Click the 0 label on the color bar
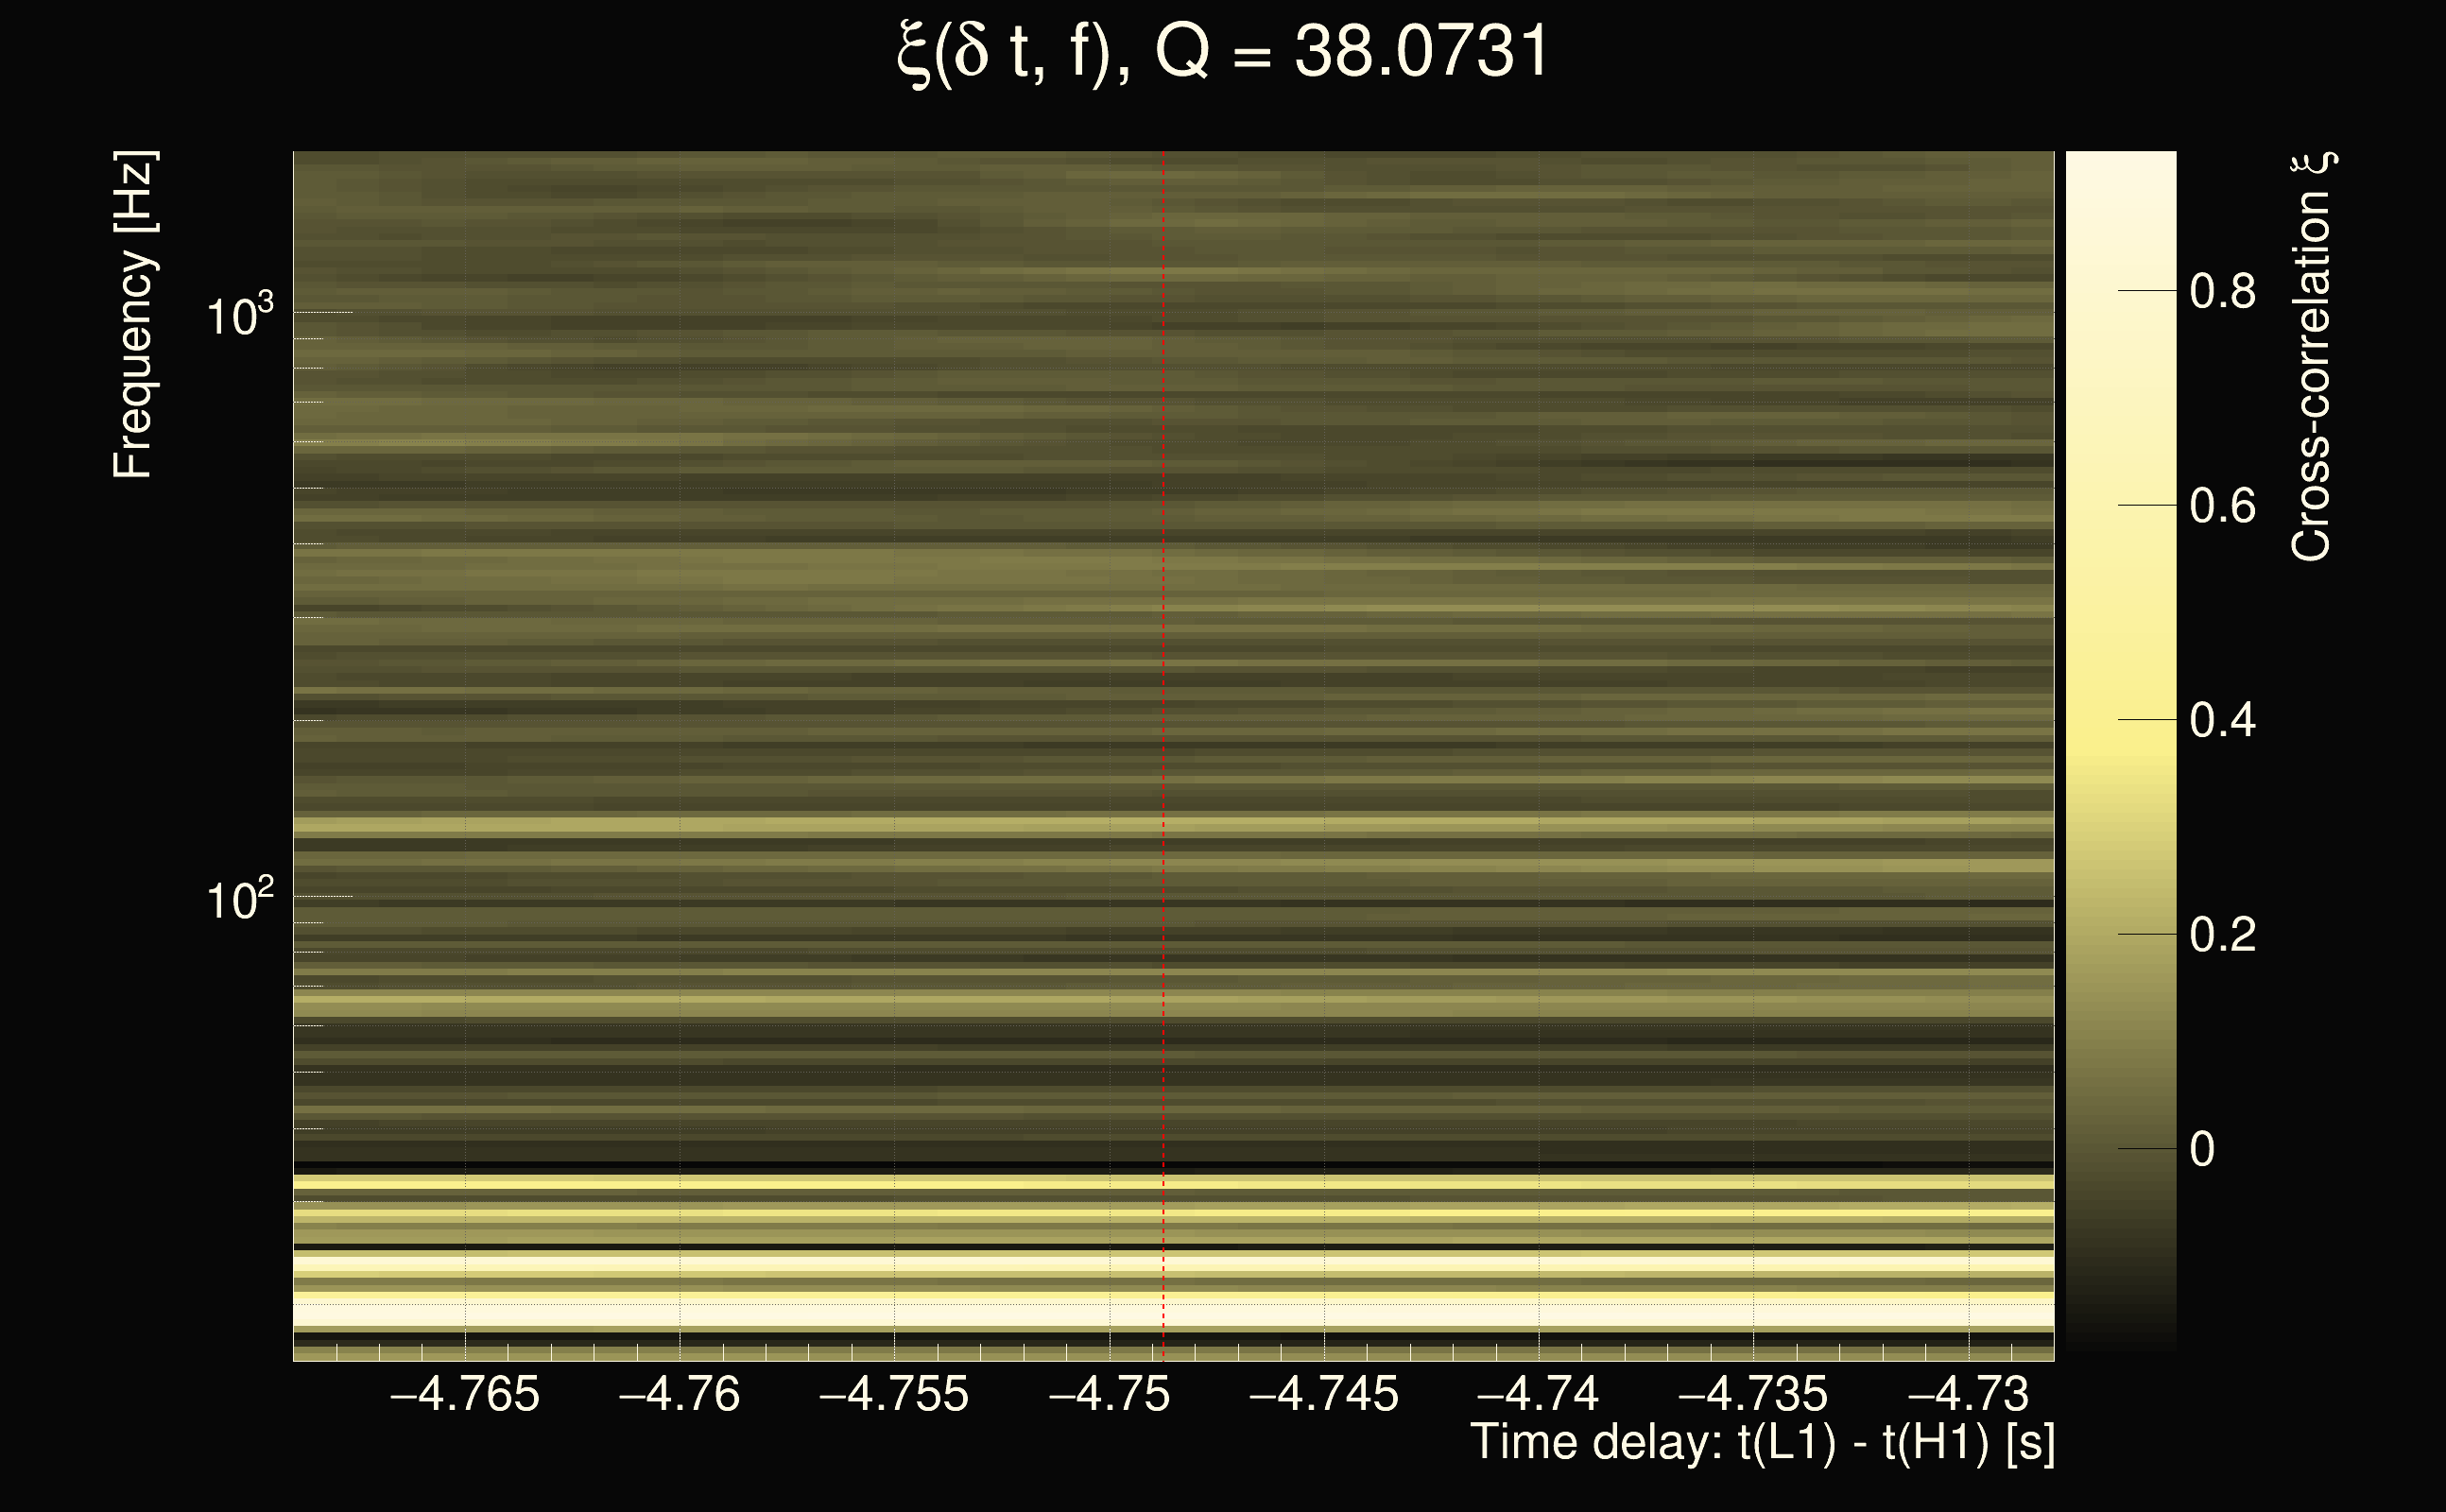 coord(2202,1149)
